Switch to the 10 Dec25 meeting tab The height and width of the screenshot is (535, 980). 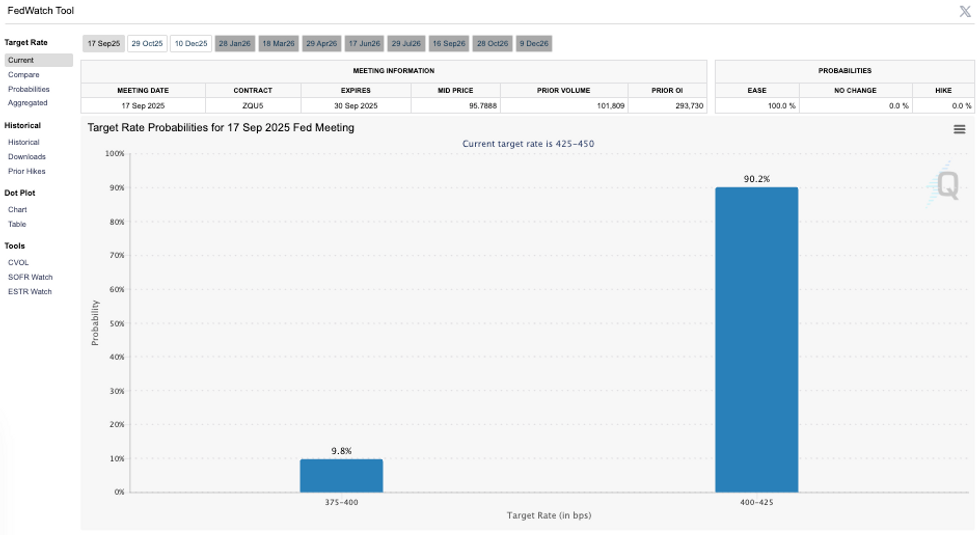pos(190,44)
